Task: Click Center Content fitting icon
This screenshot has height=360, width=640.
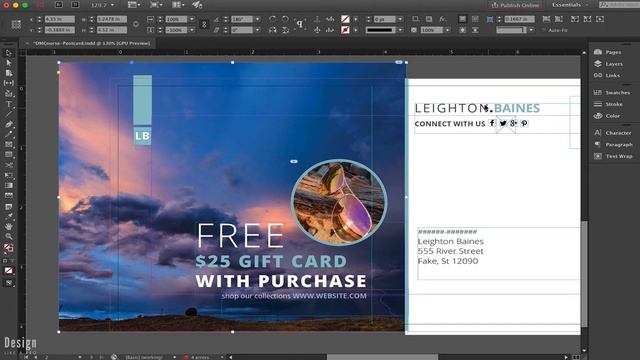Action: tap(600, 19)
